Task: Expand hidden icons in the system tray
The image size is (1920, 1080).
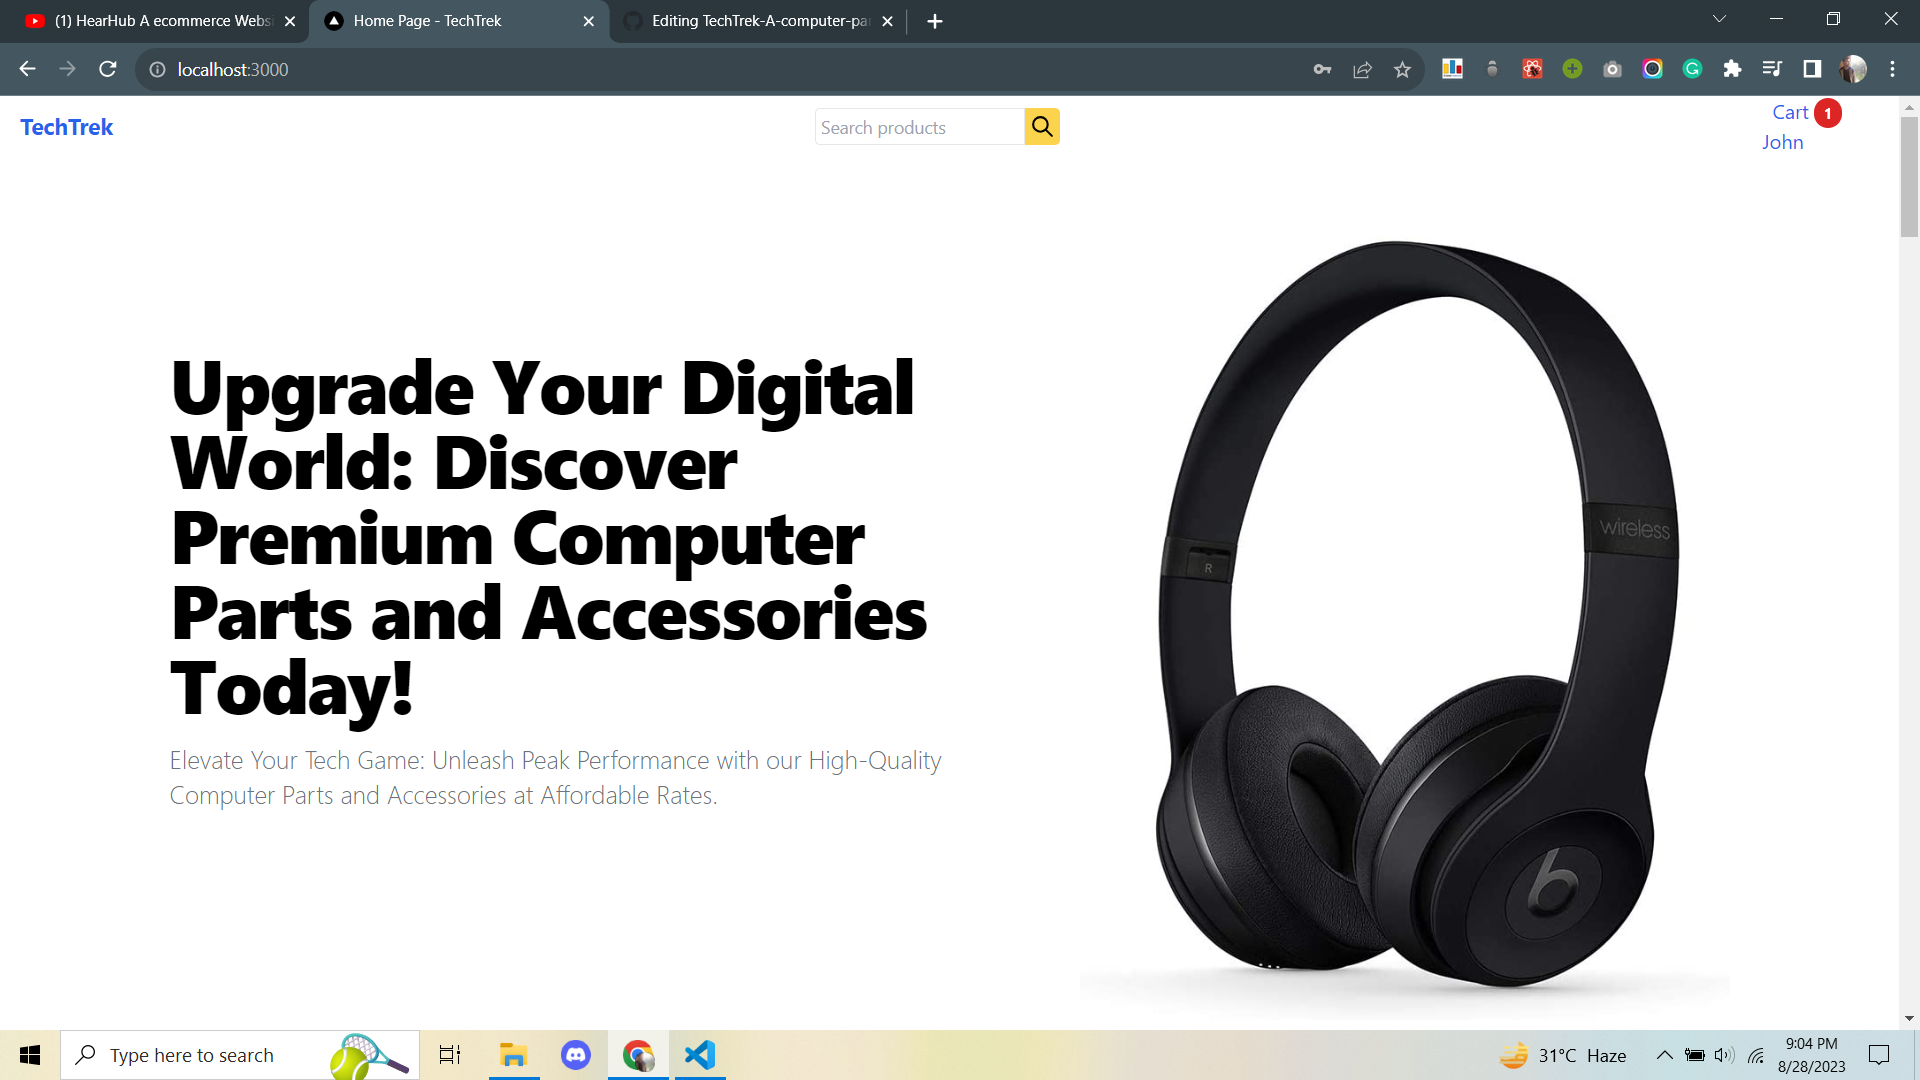Action: tap(1664, 1054)
